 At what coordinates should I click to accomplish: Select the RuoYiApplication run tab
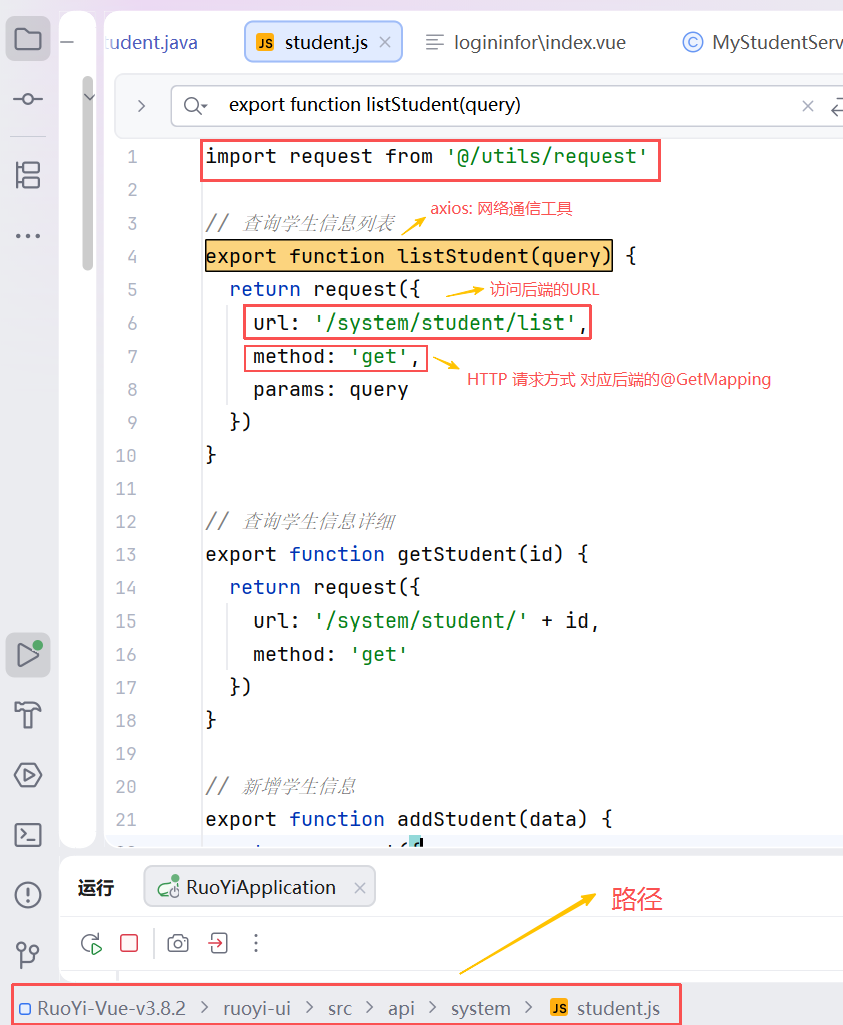coord(260,887)
